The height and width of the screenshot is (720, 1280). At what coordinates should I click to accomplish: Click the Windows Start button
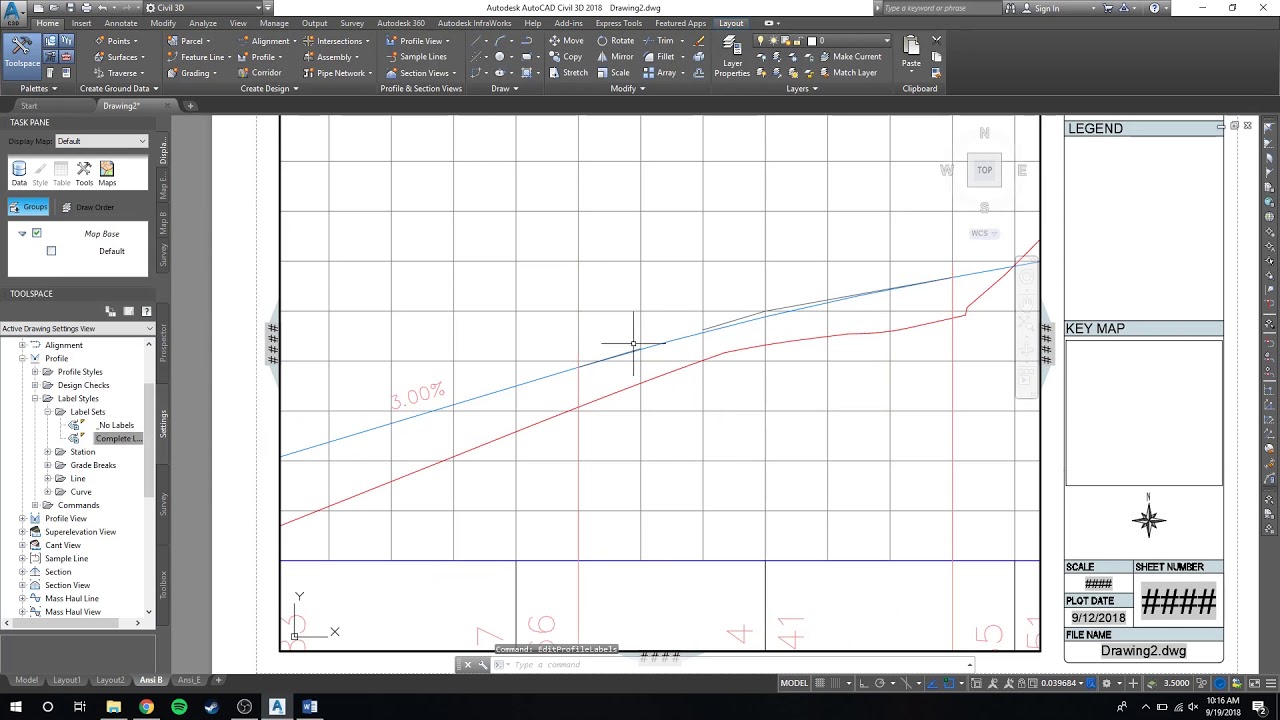15,707
